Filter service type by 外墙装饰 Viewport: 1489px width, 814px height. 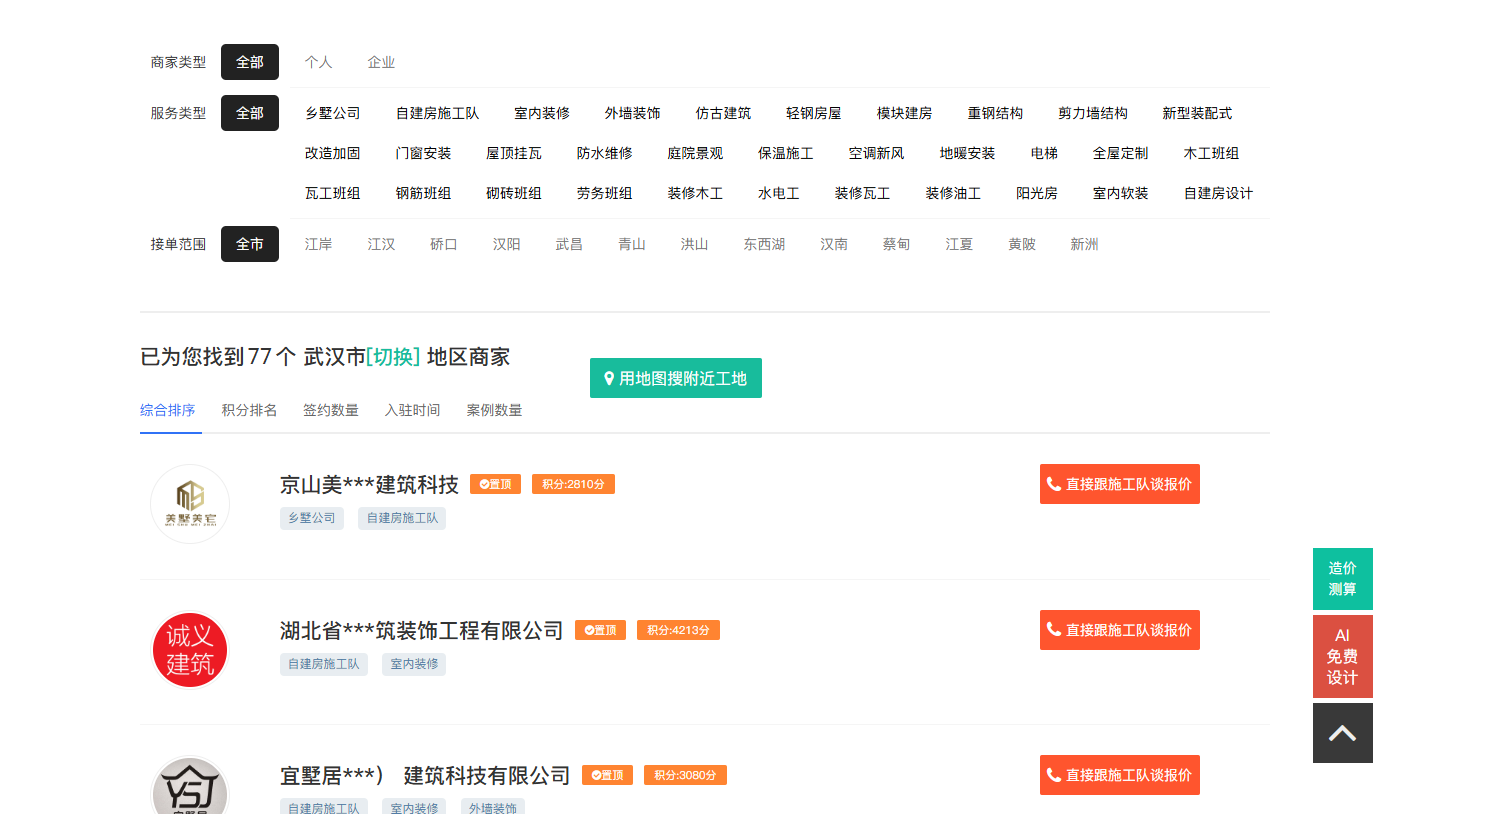(632, 113)
